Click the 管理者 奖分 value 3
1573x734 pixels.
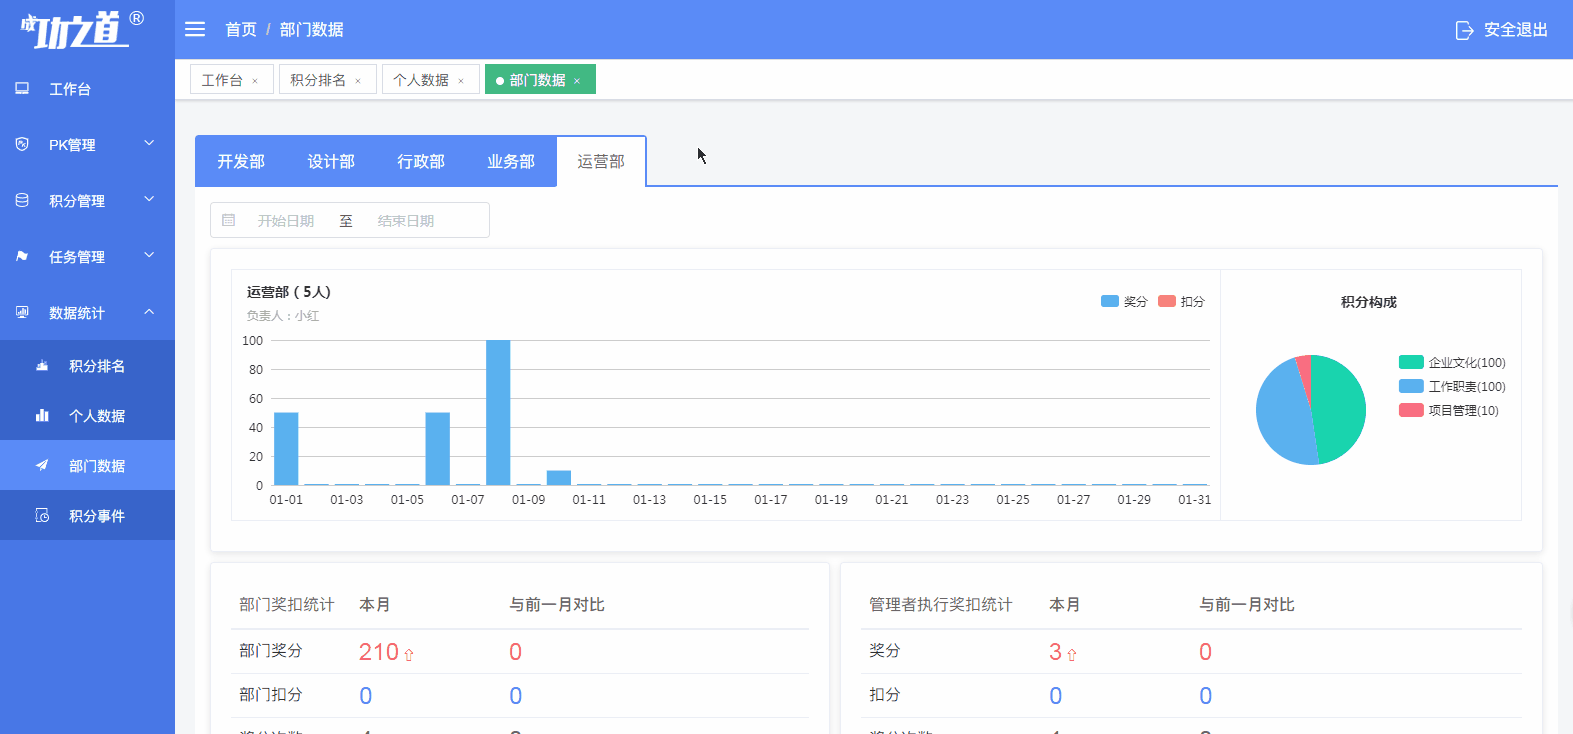tap(1055, 652)
